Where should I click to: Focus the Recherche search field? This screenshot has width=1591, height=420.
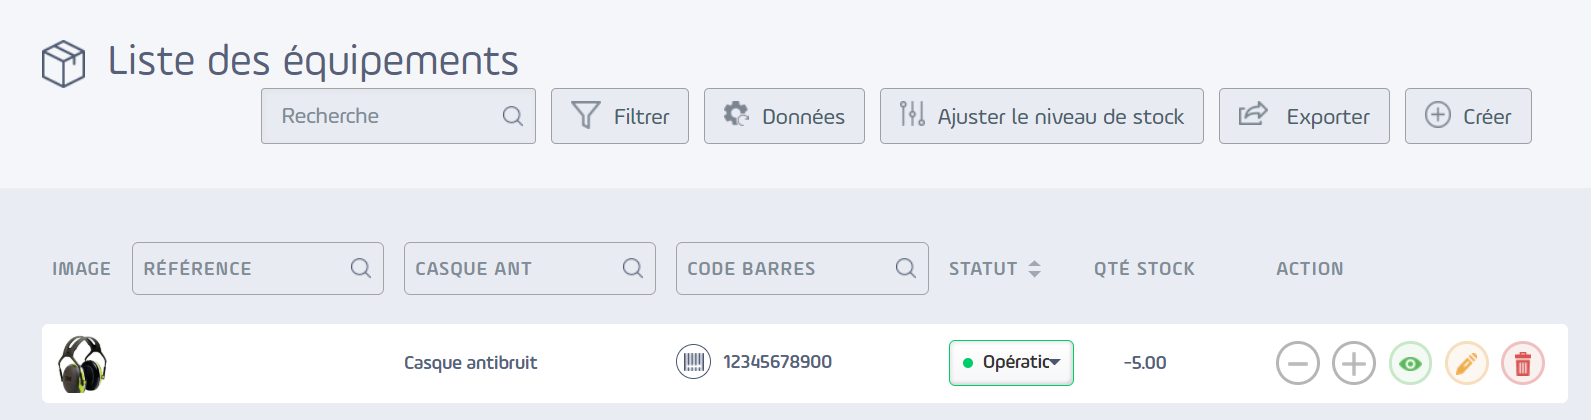398,116
